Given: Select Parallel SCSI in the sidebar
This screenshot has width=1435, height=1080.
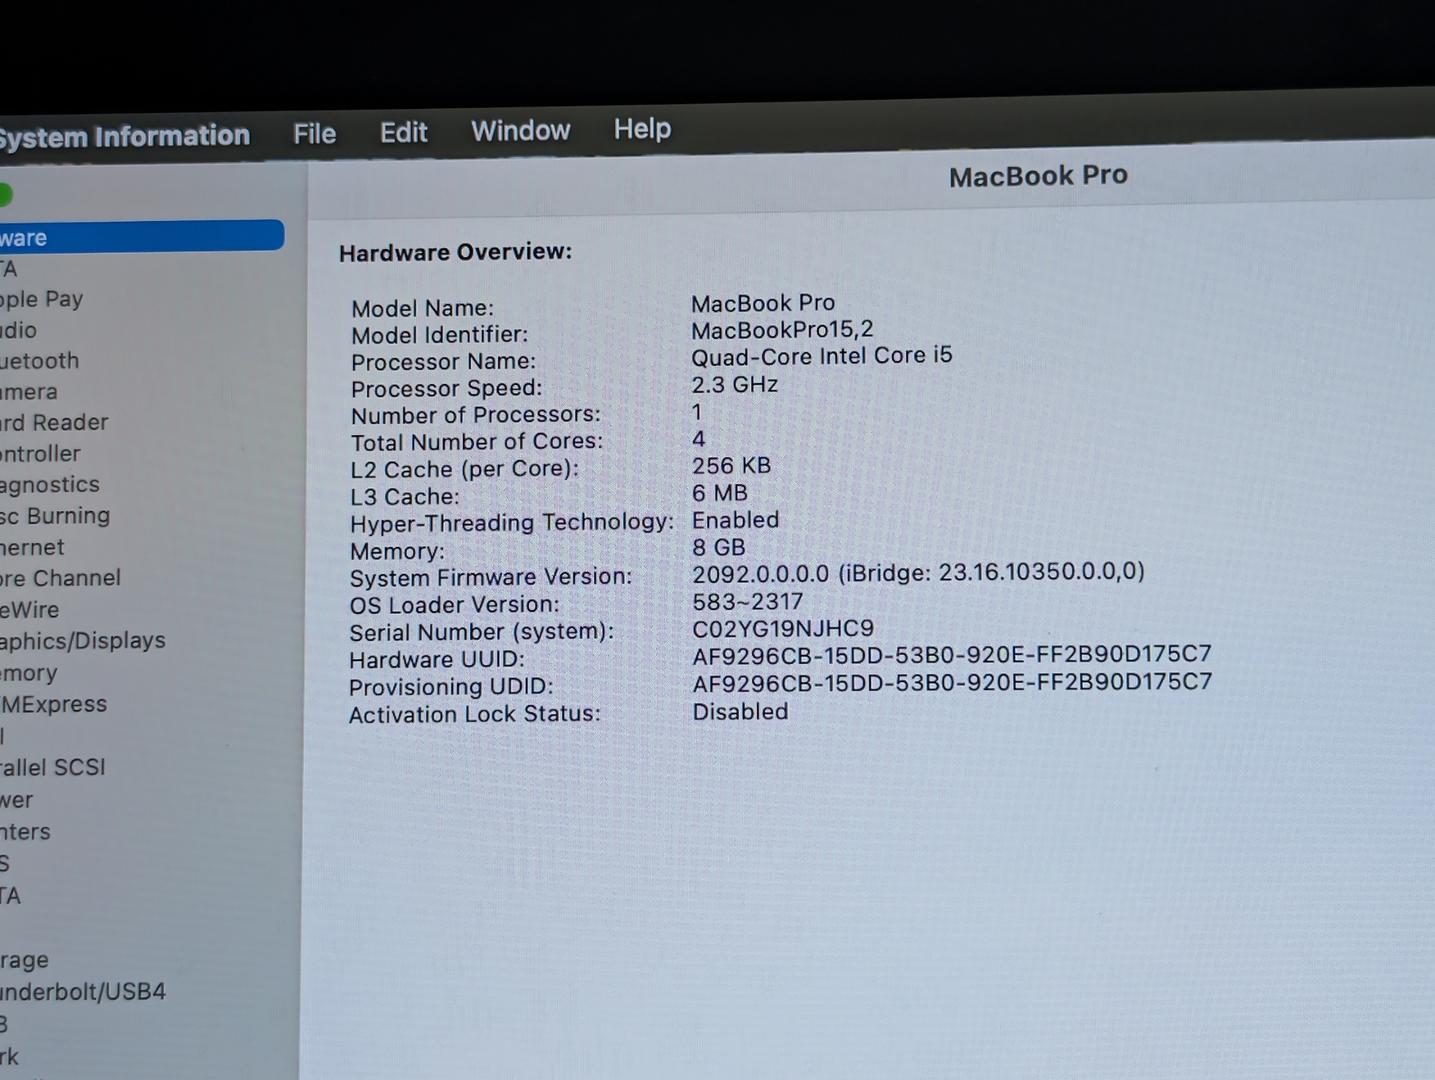Looking at the screenshot, I should (52, 767).
